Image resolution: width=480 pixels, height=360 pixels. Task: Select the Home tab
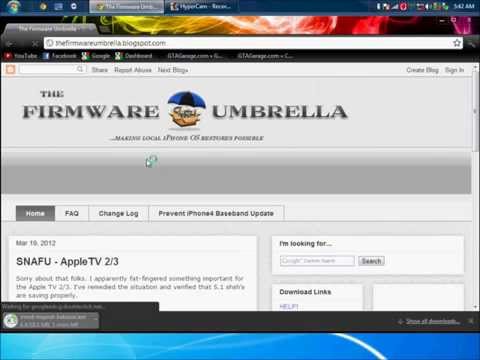tap(35, 213)
